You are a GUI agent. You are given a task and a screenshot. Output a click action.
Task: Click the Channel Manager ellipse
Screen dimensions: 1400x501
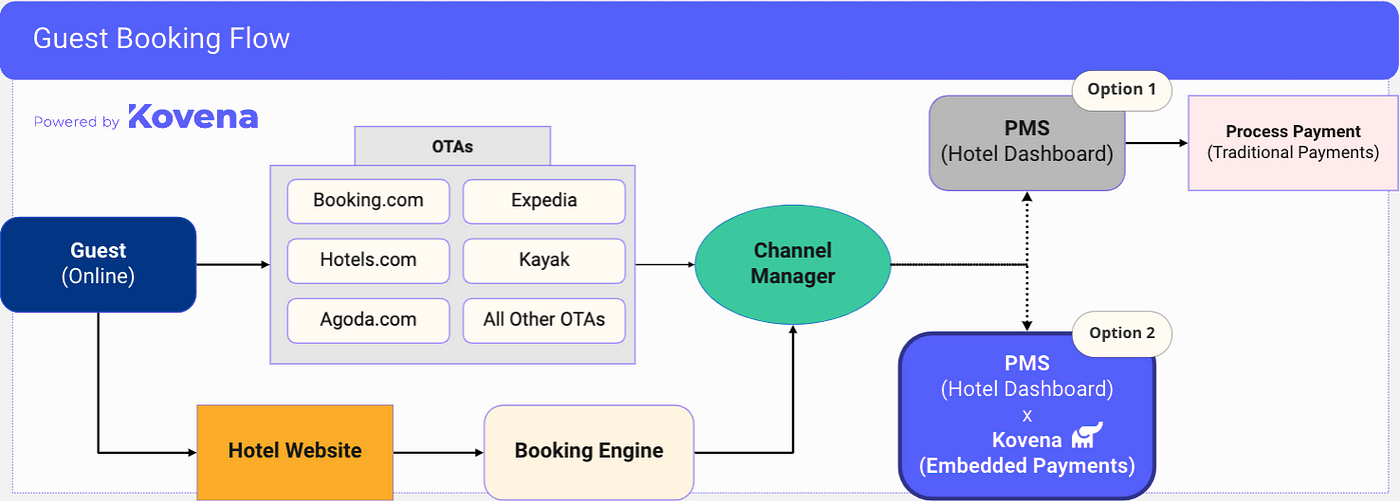pos(793,264)
